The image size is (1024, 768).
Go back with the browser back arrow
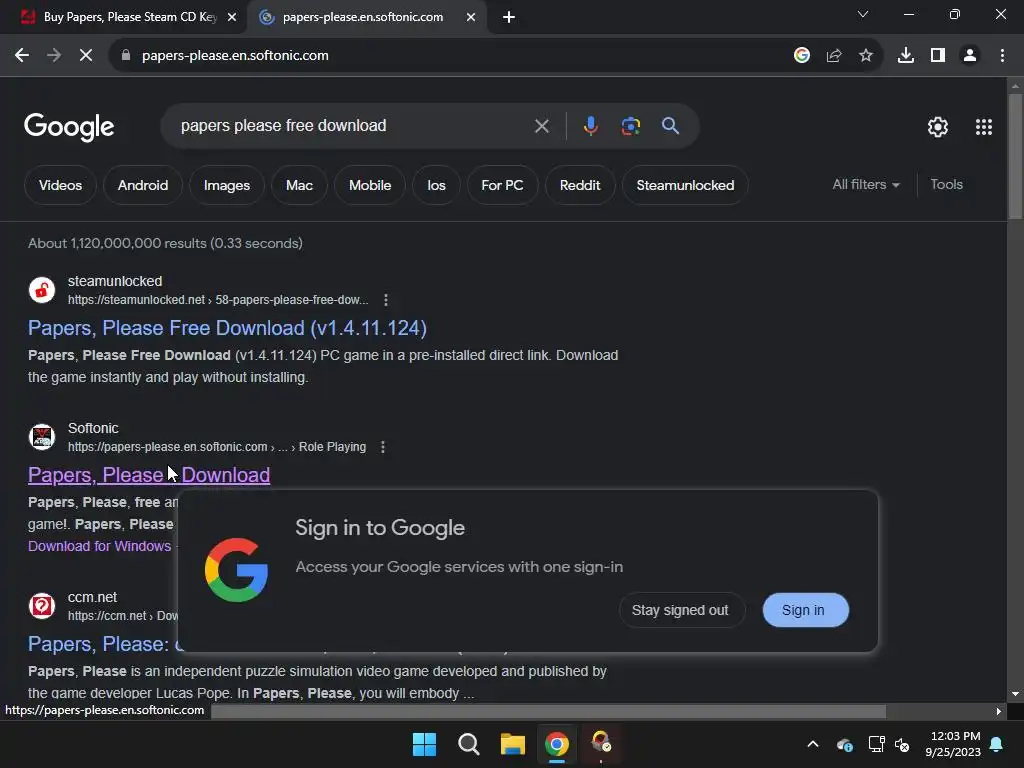22,56
